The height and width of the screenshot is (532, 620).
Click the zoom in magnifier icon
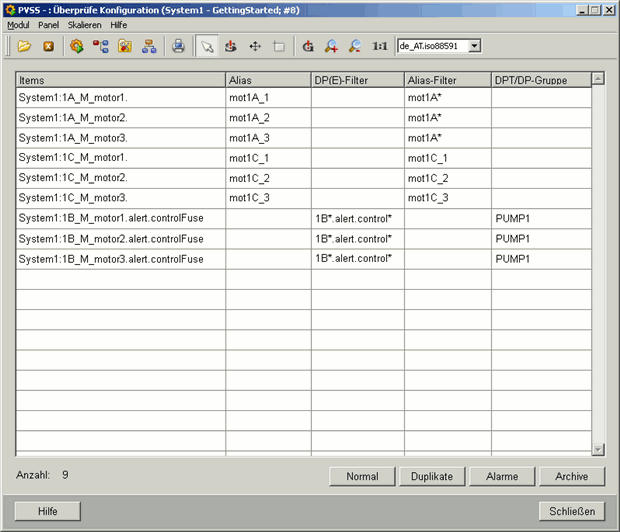click(331, 46)
